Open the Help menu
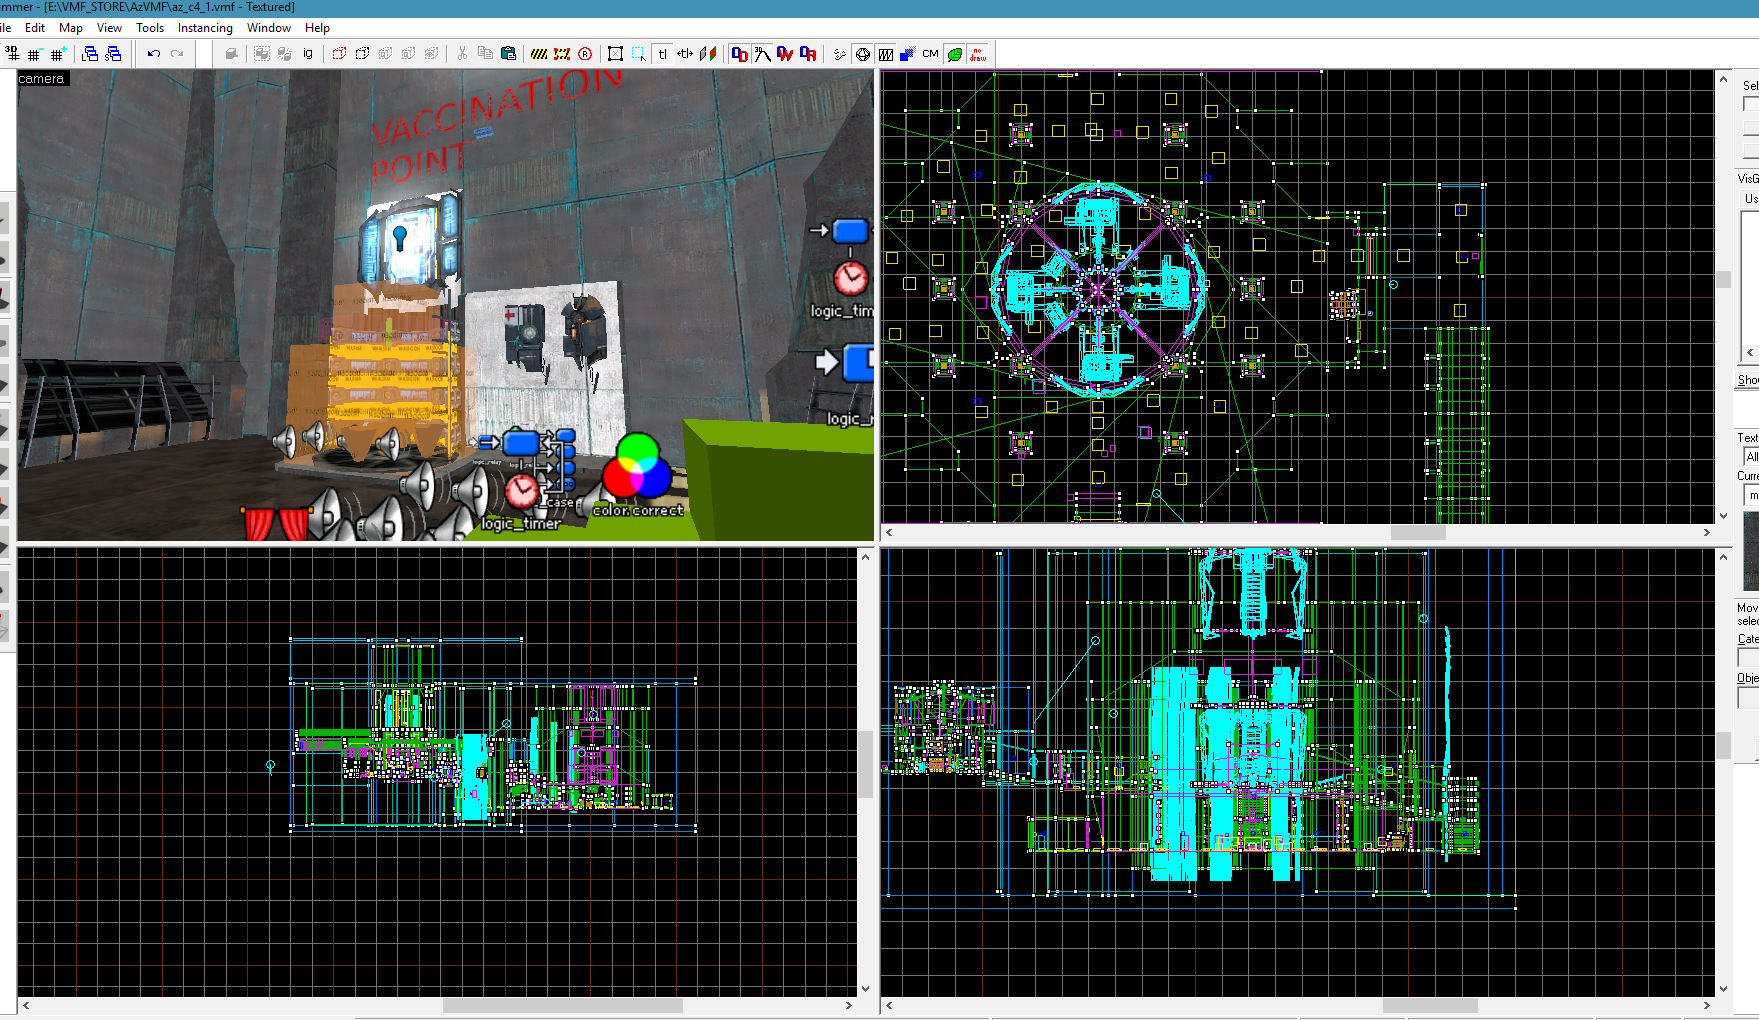This screenshot has width=1759, height=1020. (317, 28)
